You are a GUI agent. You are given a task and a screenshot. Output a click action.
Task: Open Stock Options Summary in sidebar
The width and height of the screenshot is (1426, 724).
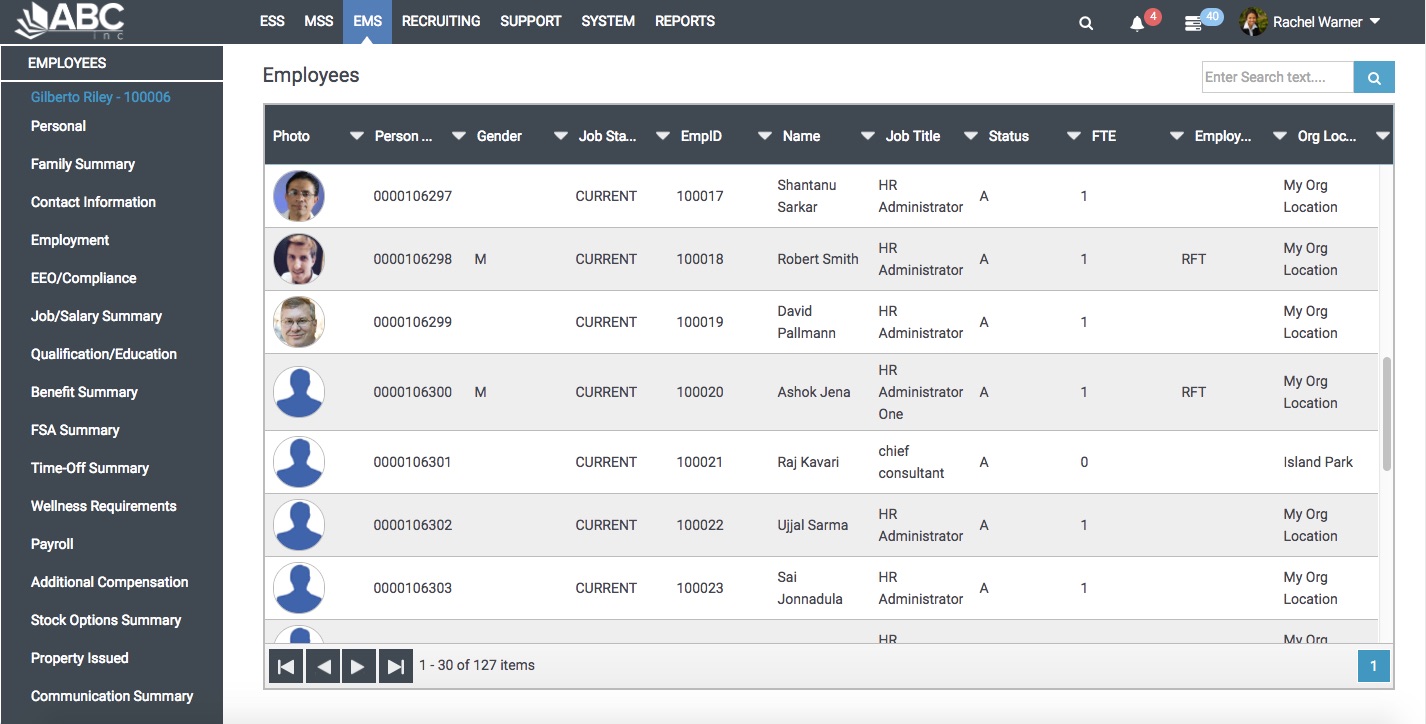pos(106,620)
